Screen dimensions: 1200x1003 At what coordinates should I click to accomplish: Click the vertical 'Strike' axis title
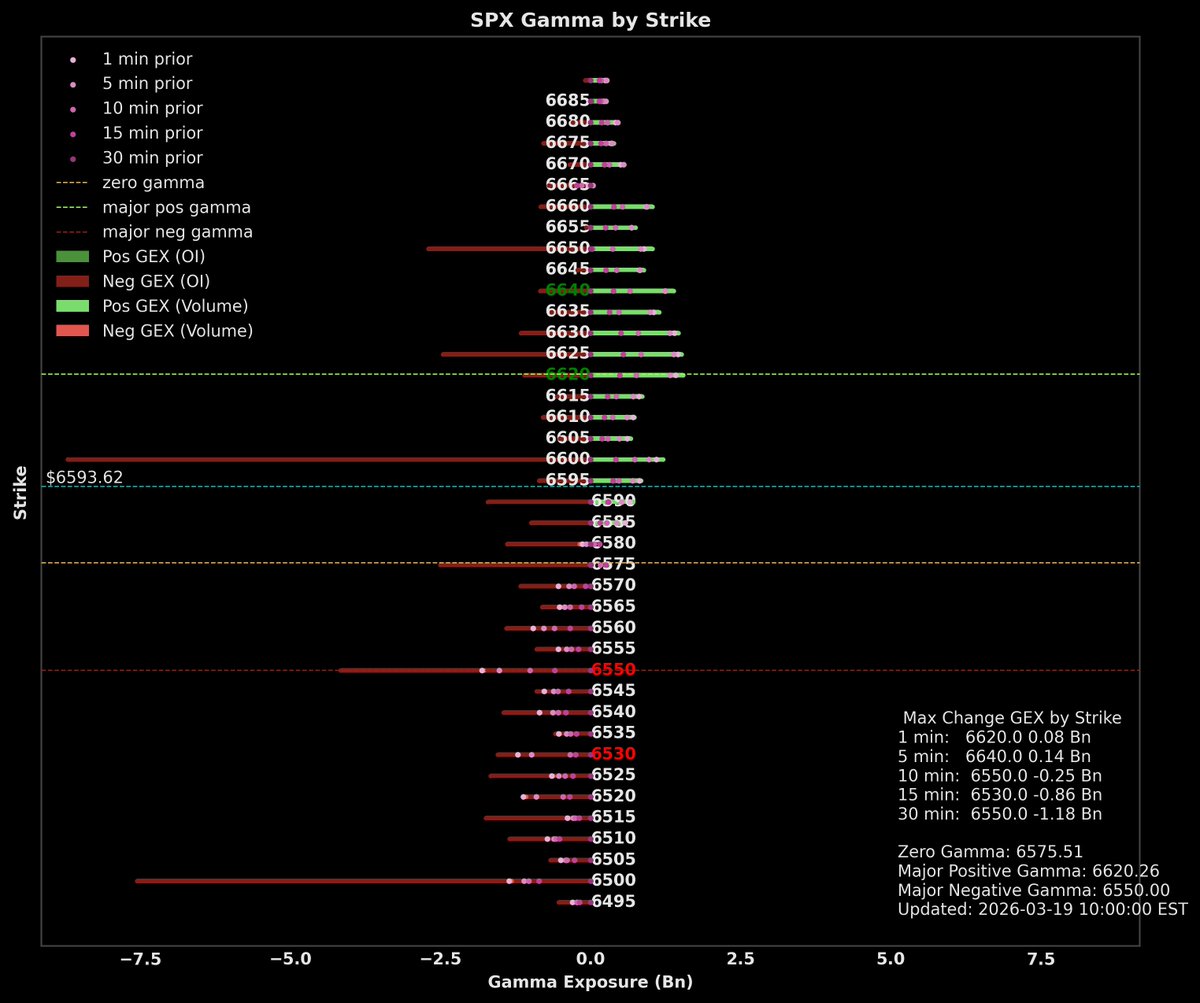point(20,491)
